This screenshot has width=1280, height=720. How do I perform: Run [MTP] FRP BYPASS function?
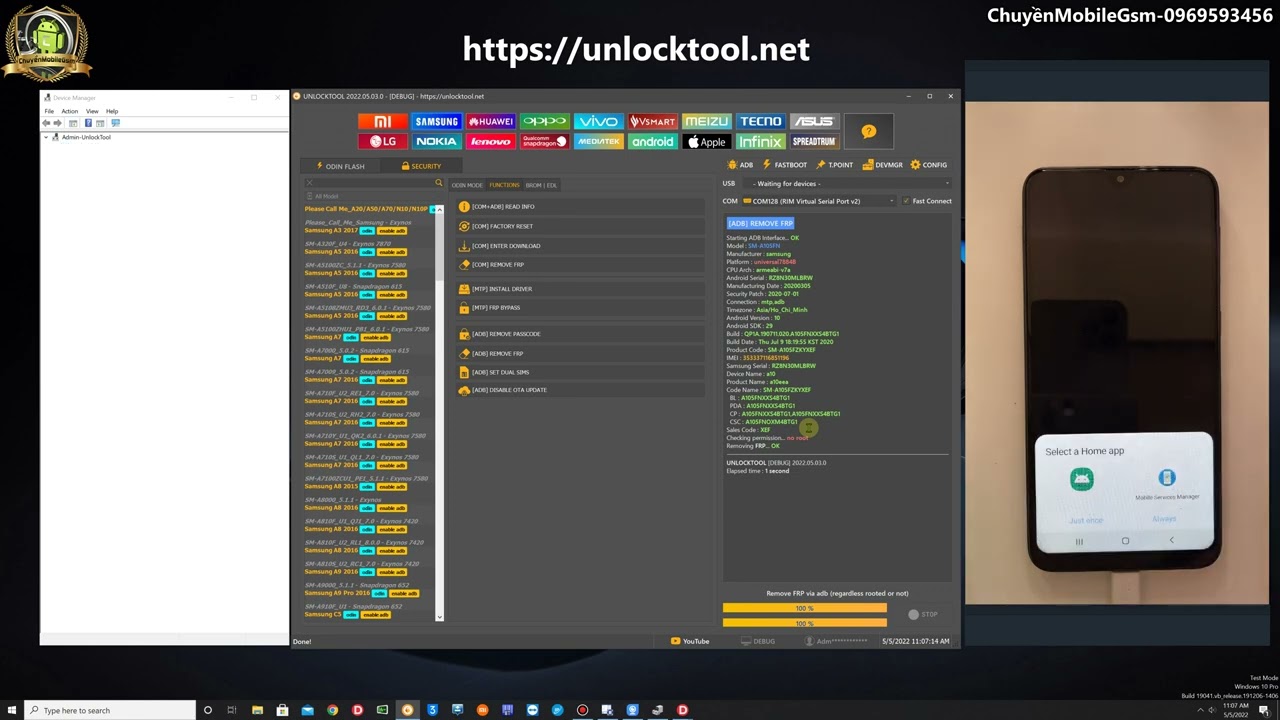coord(581,308)
